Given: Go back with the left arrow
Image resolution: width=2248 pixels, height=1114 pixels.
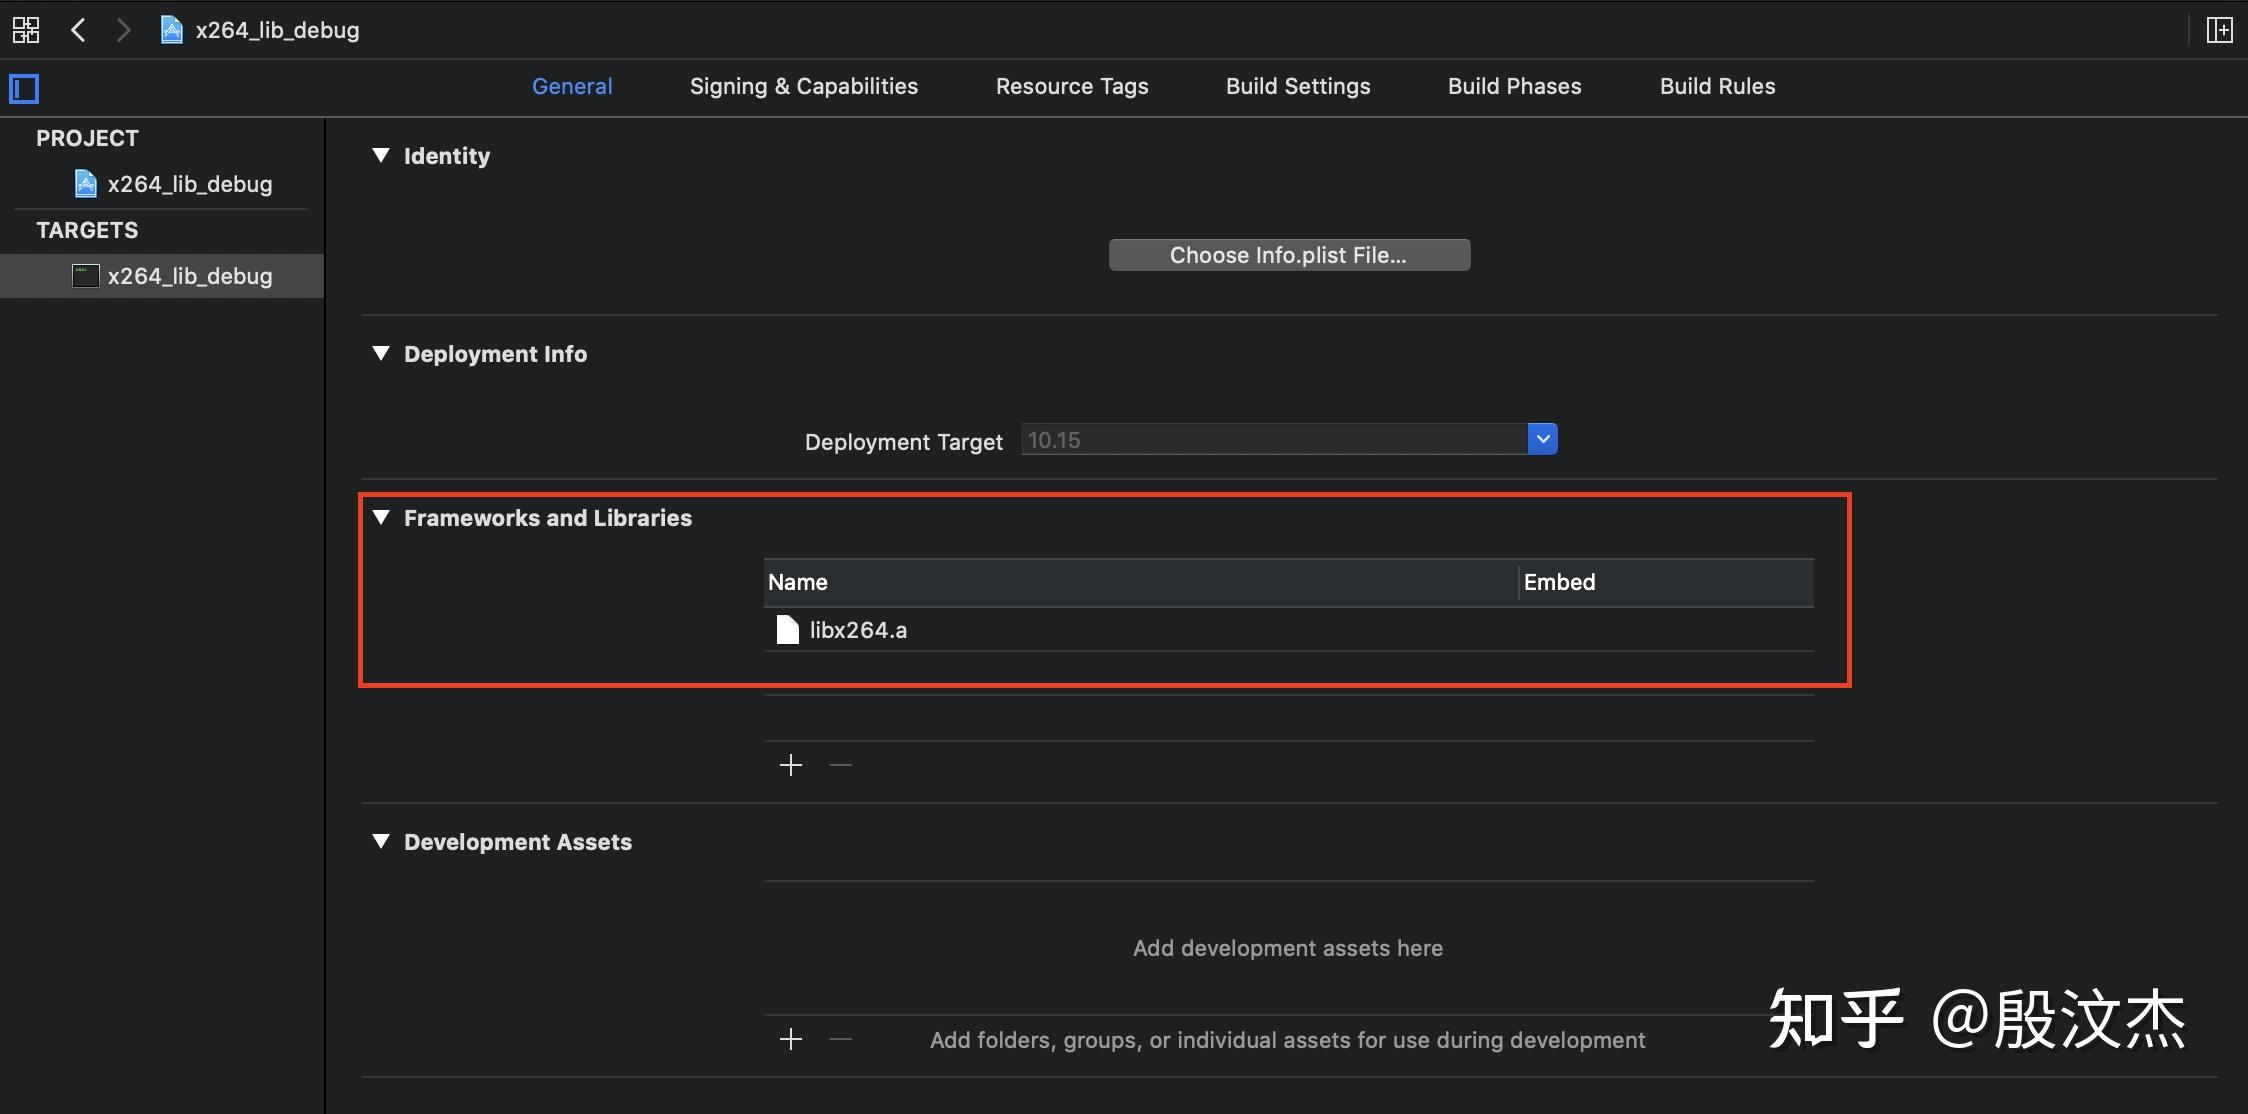Looking at the screenshot, I should point(78,30).
